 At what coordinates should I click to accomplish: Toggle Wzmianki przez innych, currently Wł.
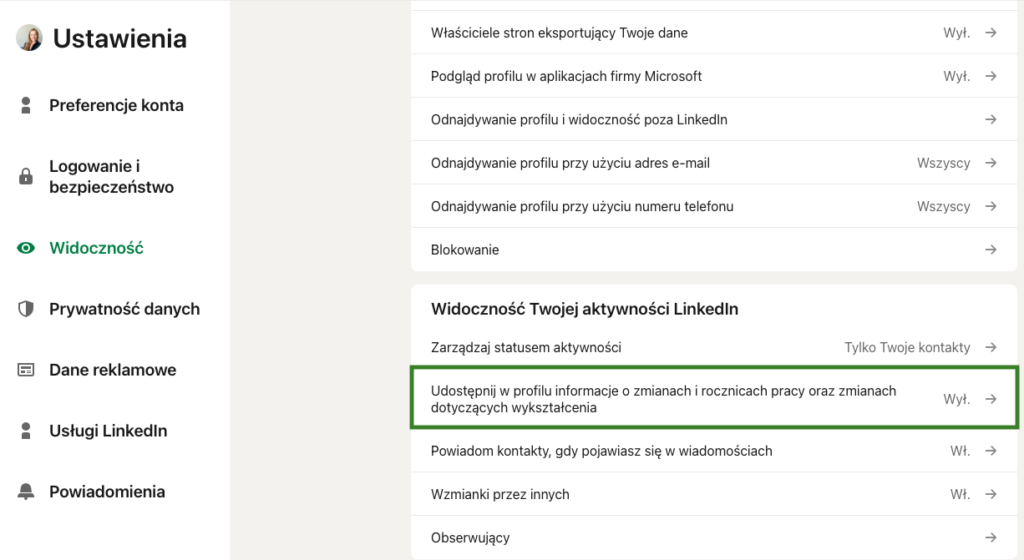(x=960, y=494)
